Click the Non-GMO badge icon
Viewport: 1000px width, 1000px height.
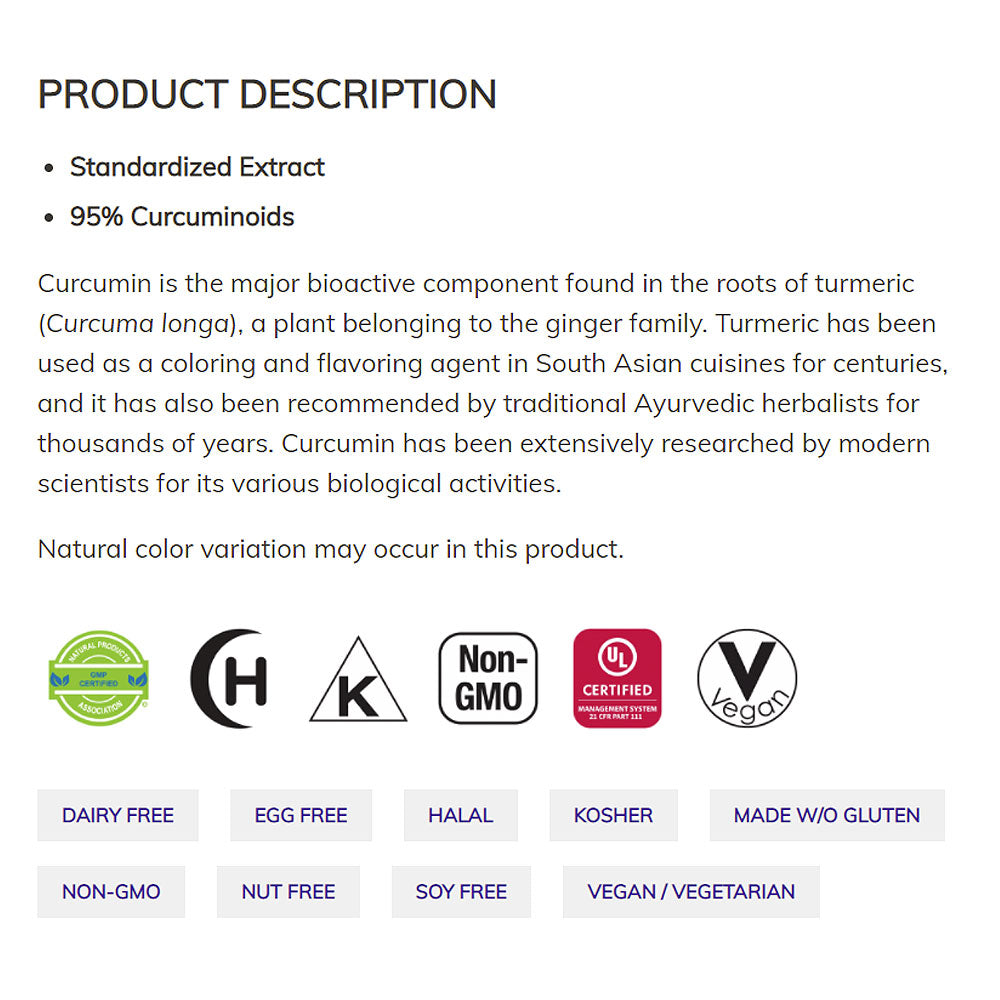pyautogui.click(x=488, y=677)
